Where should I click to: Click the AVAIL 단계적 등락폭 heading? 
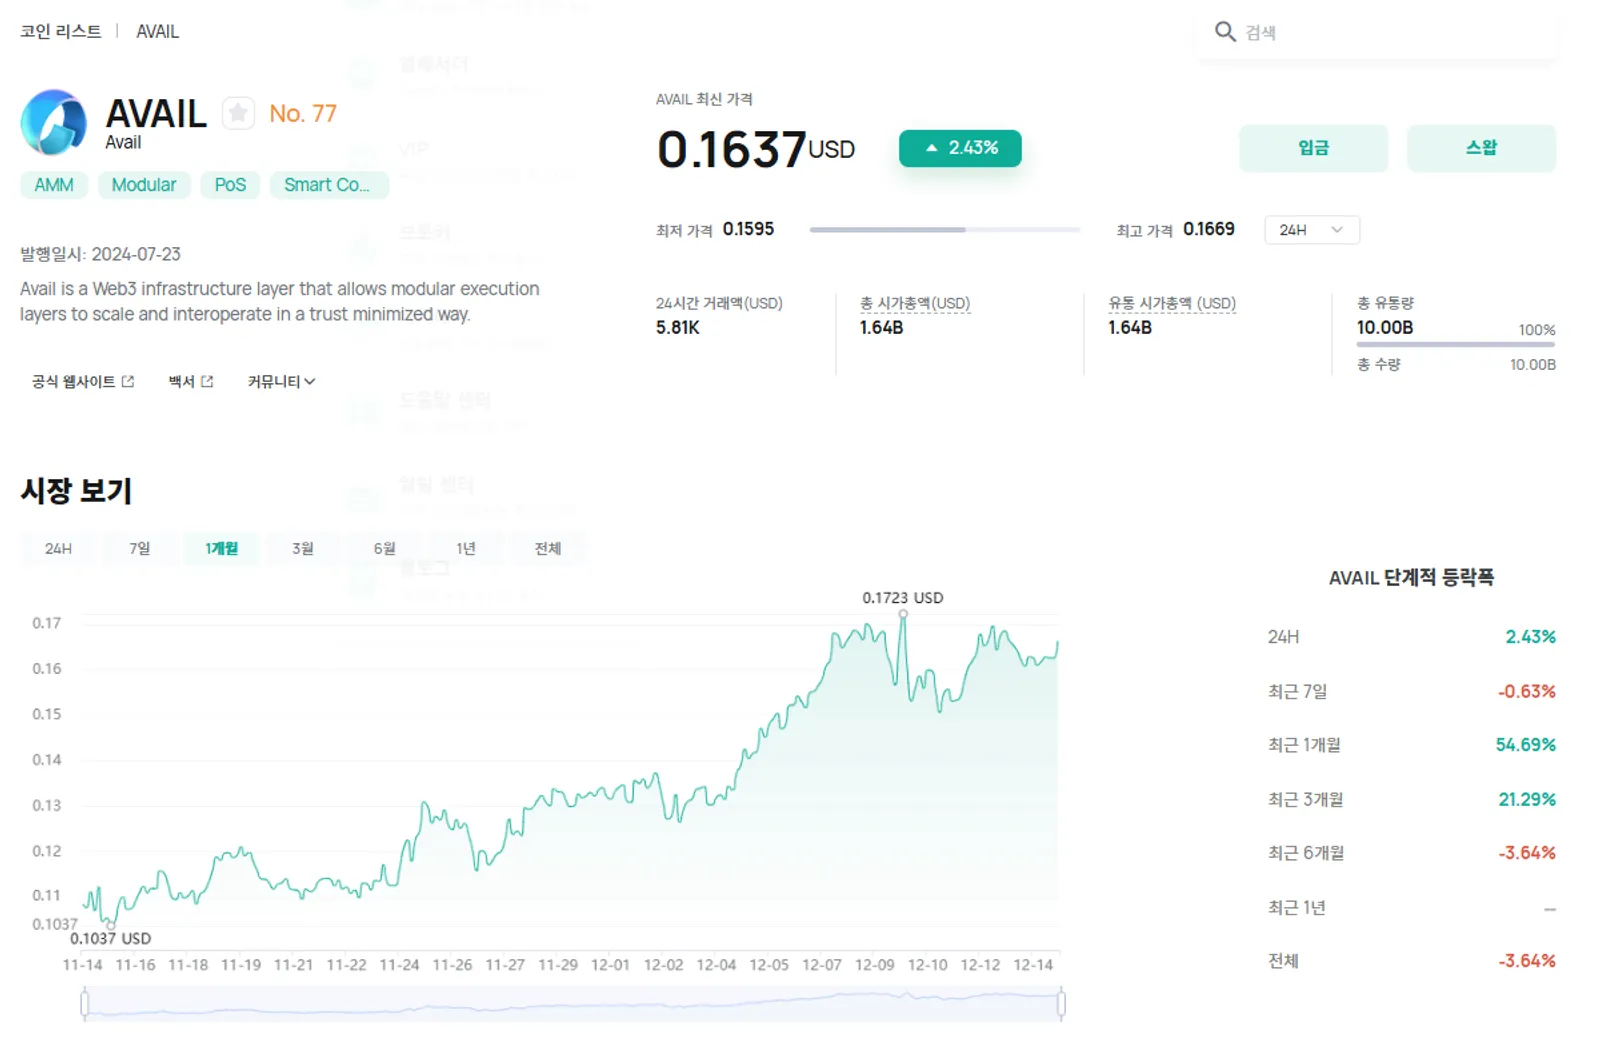(1411, 577)
